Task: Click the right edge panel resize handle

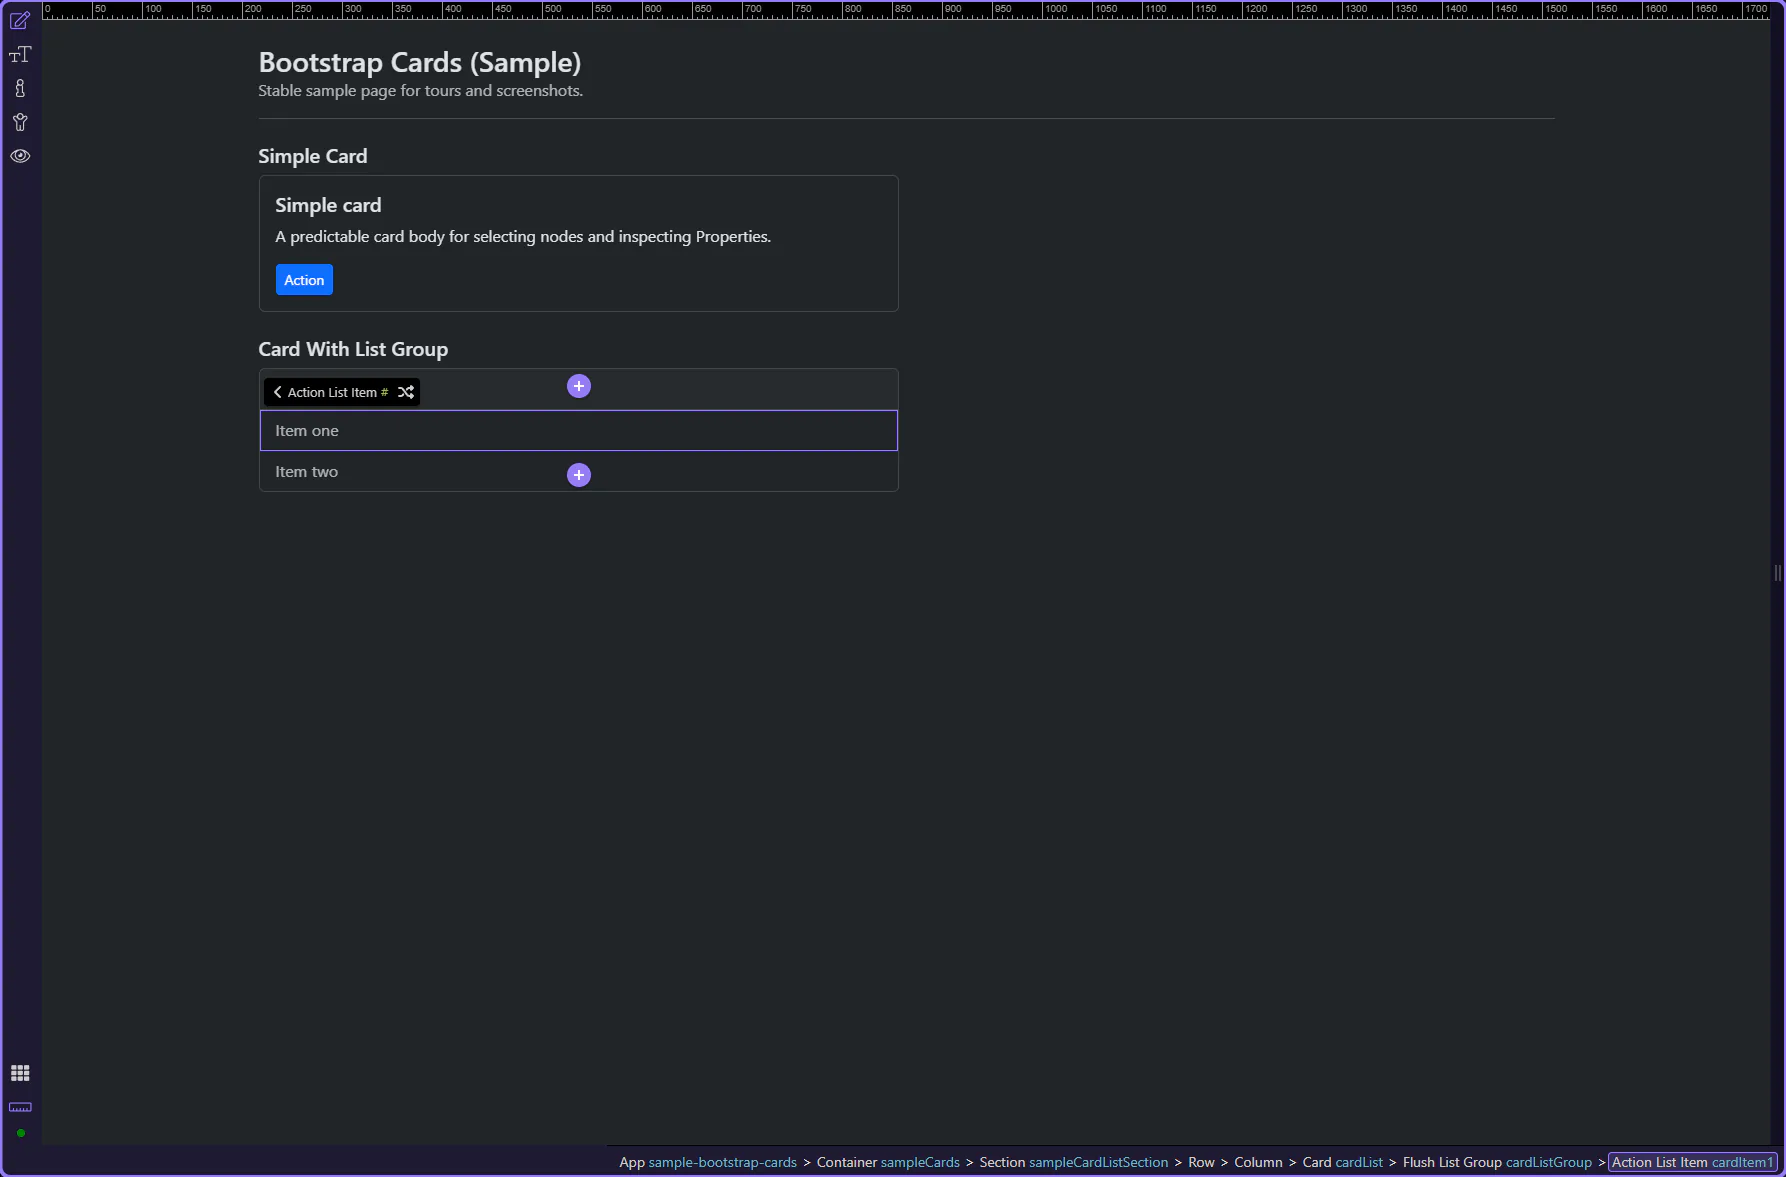Action: tap(1777, 573)
